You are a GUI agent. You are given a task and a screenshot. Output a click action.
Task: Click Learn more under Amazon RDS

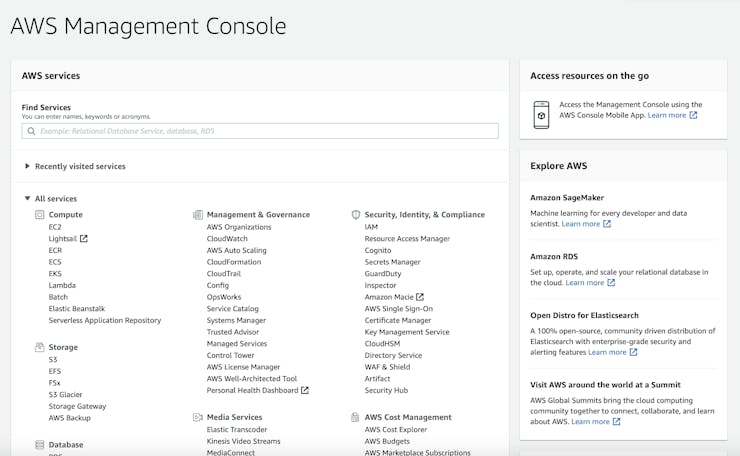click(585, 283)
